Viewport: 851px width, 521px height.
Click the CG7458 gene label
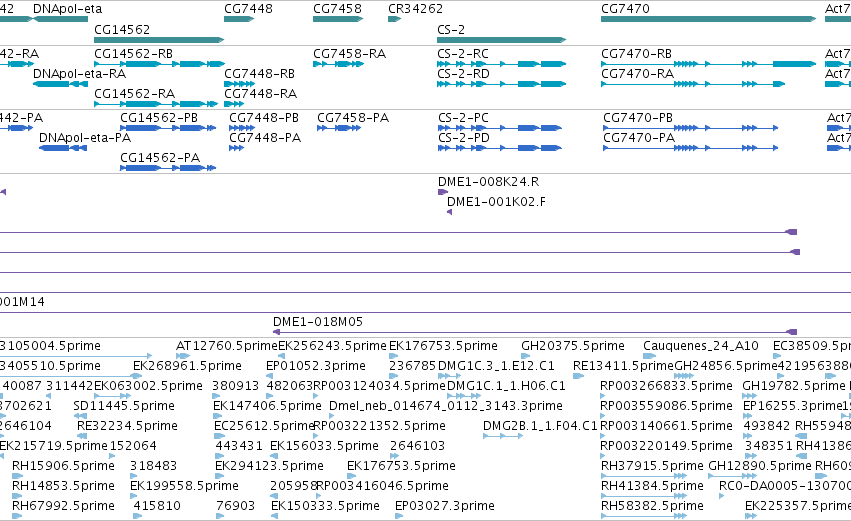point(337,9)
